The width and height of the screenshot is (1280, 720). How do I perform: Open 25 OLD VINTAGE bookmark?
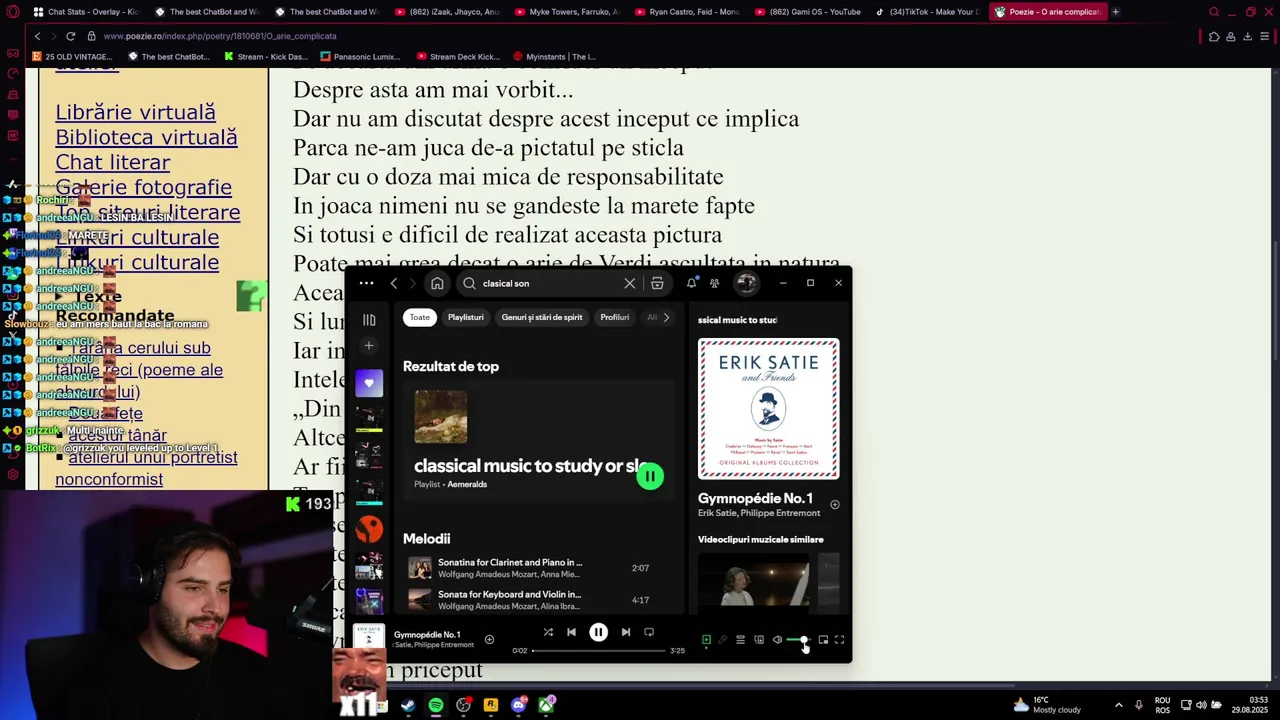[72, 57]
